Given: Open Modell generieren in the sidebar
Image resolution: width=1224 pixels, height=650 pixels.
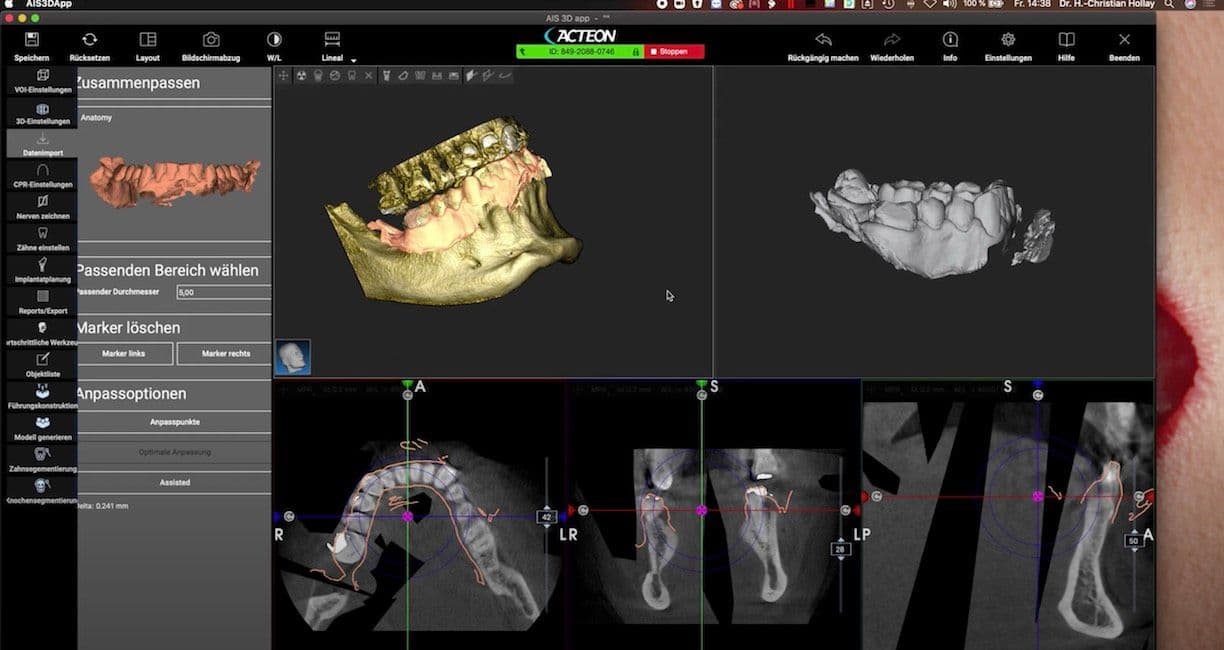Looking at the screenshot, I should 42,428.
